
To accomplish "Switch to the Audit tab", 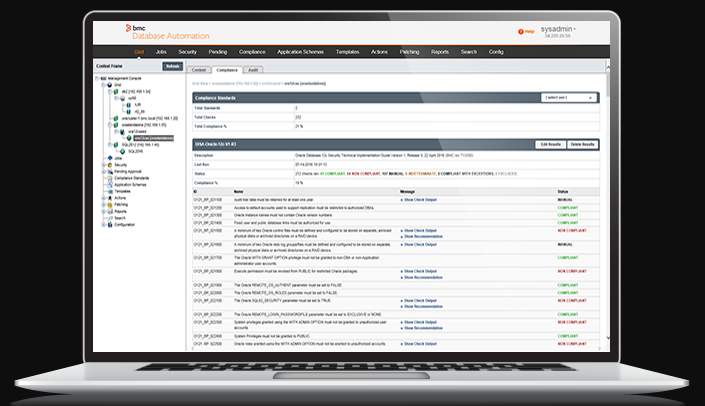I will click(253, 70).
